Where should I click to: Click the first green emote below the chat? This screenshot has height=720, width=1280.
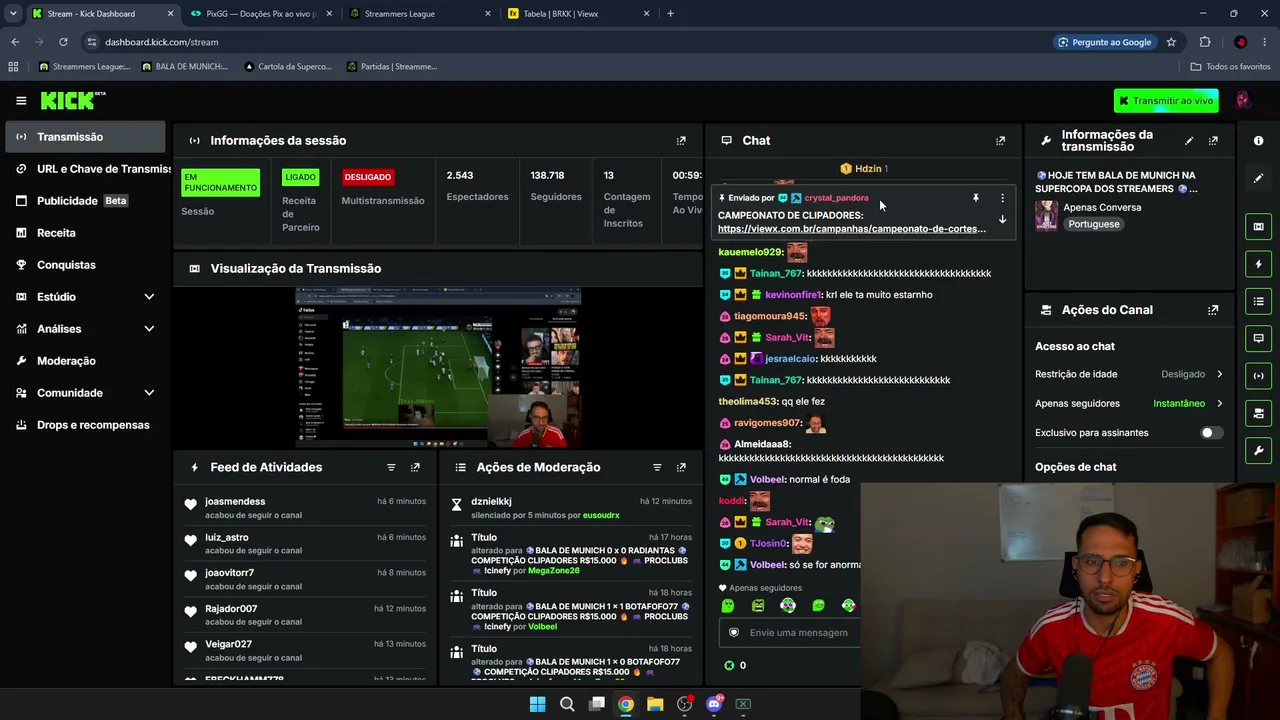[x=728, y=606]
